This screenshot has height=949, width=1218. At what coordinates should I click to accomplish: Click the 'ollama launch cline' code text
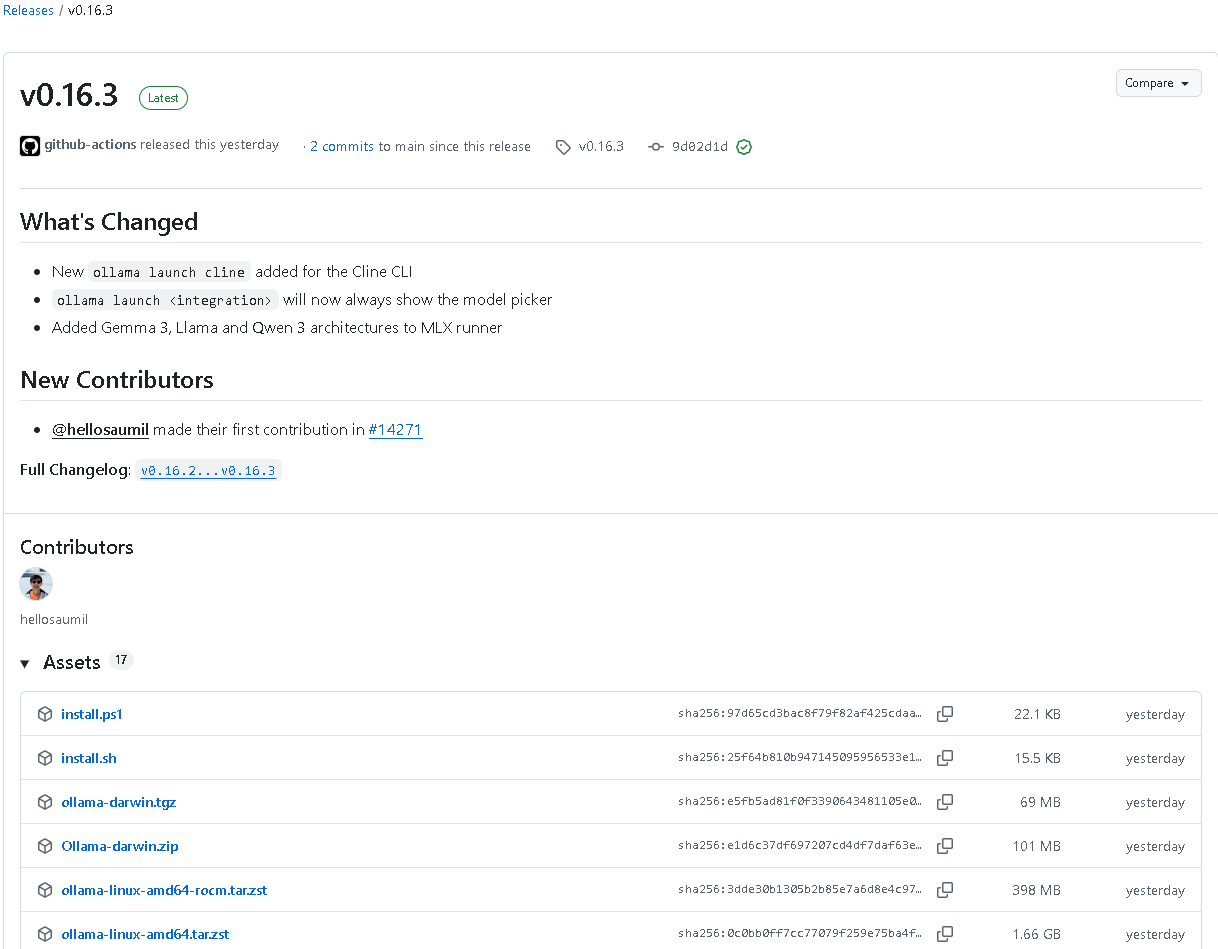(x=169, y=272)
